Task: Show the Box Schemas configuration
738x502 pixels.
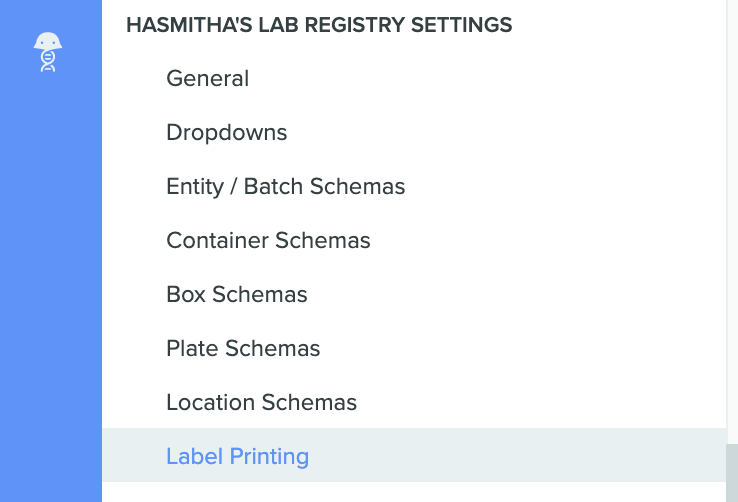Action: (237, 294)
